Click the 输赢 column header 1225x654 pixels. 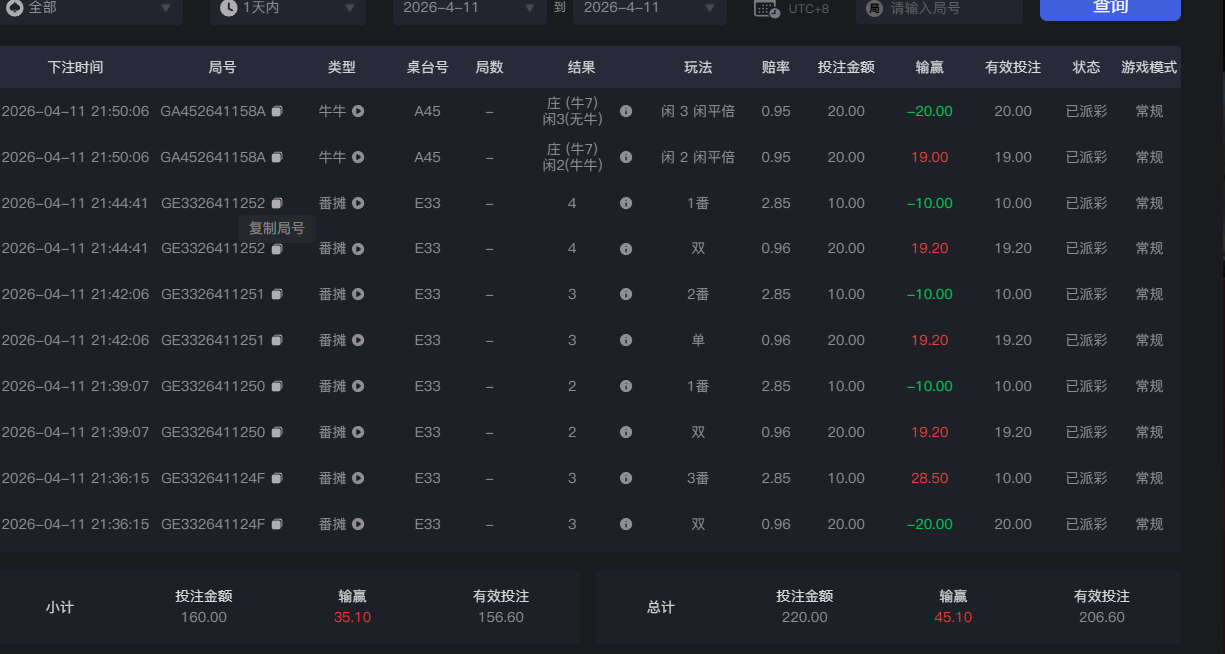point(929,67)
